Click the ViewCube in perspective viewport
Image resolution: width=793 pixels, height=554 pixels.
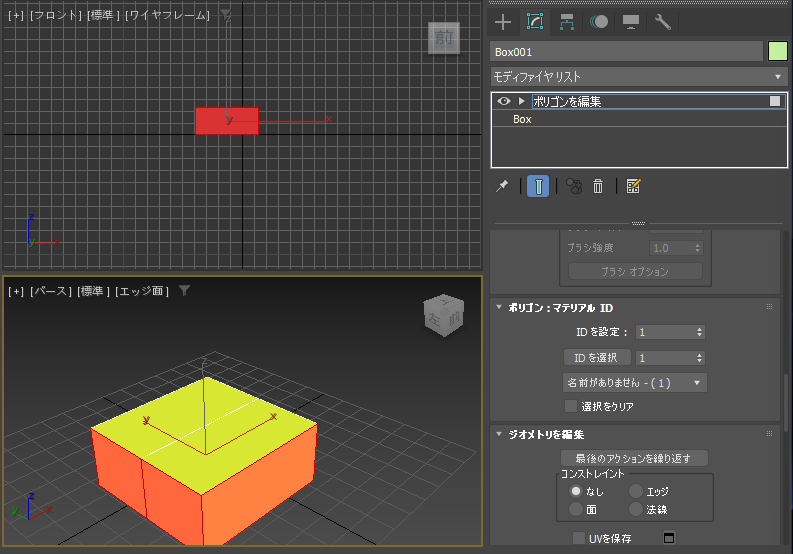444,315
